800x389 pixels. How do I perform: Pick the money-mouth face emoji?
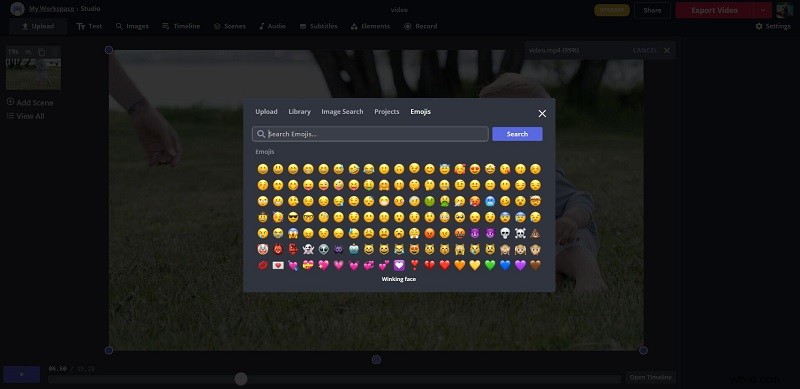coord(369,185)
